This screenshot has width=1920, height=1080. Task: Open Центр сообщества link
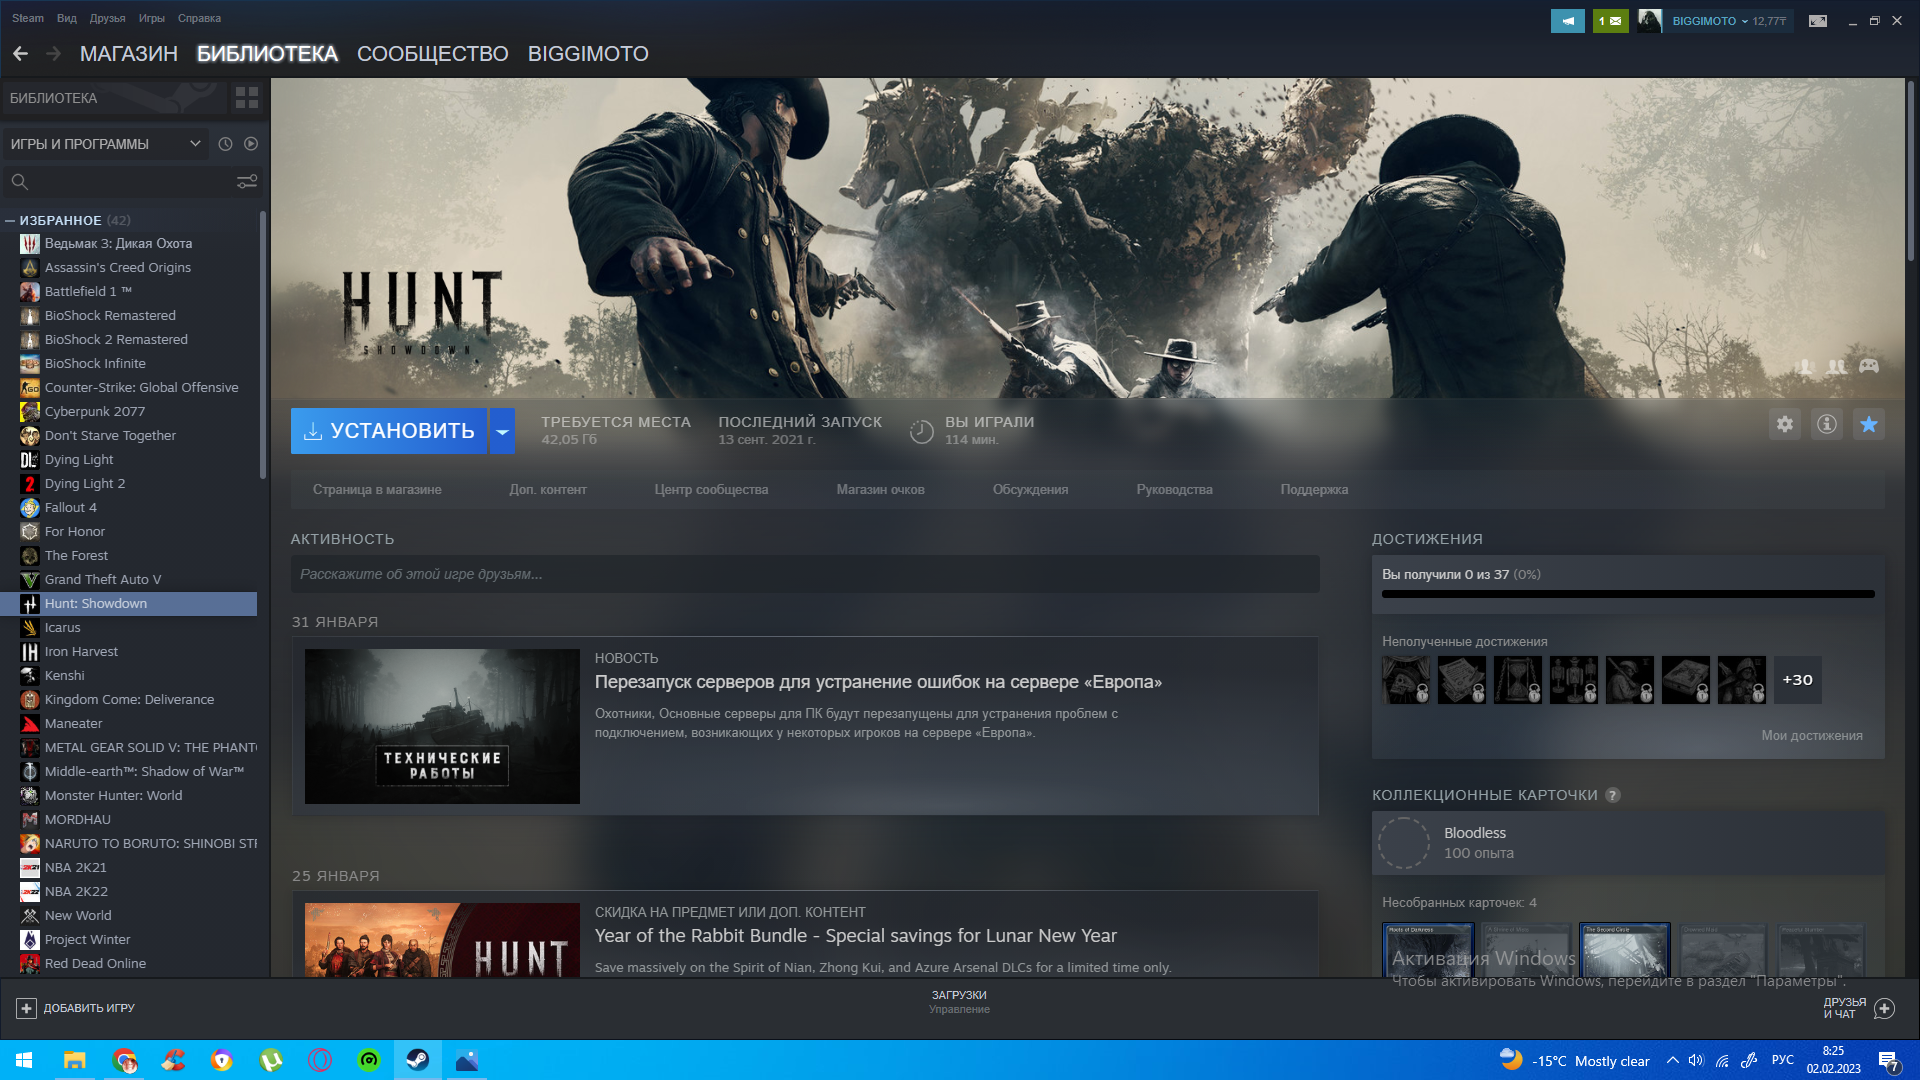point(711,490)
